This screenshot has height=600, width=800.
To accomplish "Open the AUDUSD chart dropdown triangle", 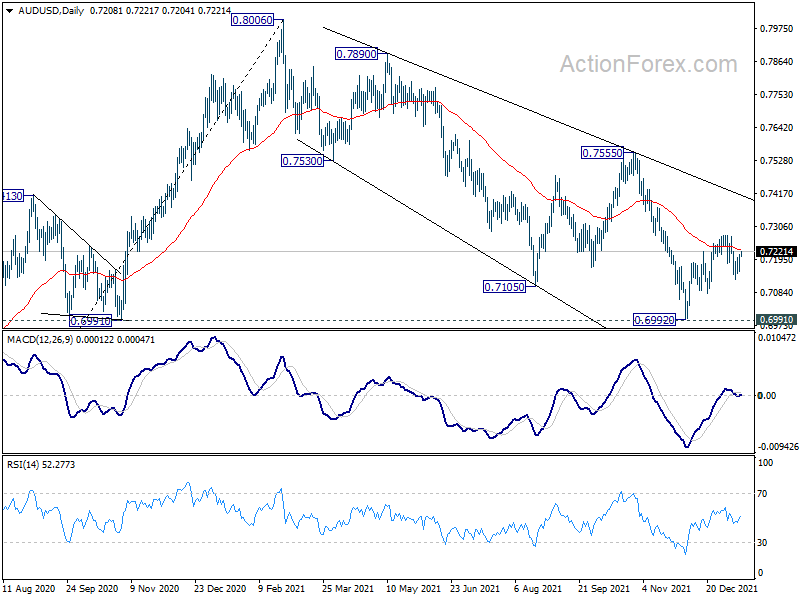I will pyautogui.click(x=9, y=11).
